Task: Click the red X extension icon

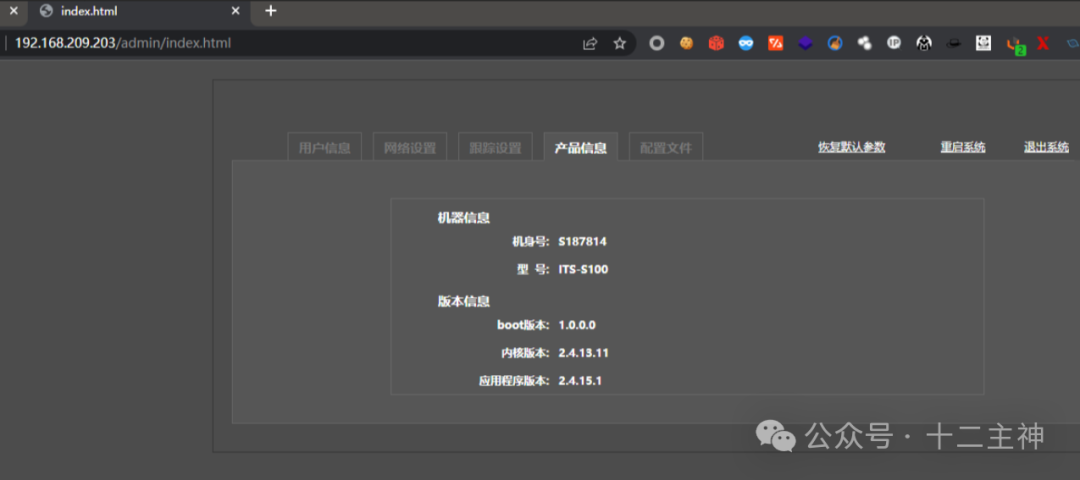Action: coord(1043,43)
